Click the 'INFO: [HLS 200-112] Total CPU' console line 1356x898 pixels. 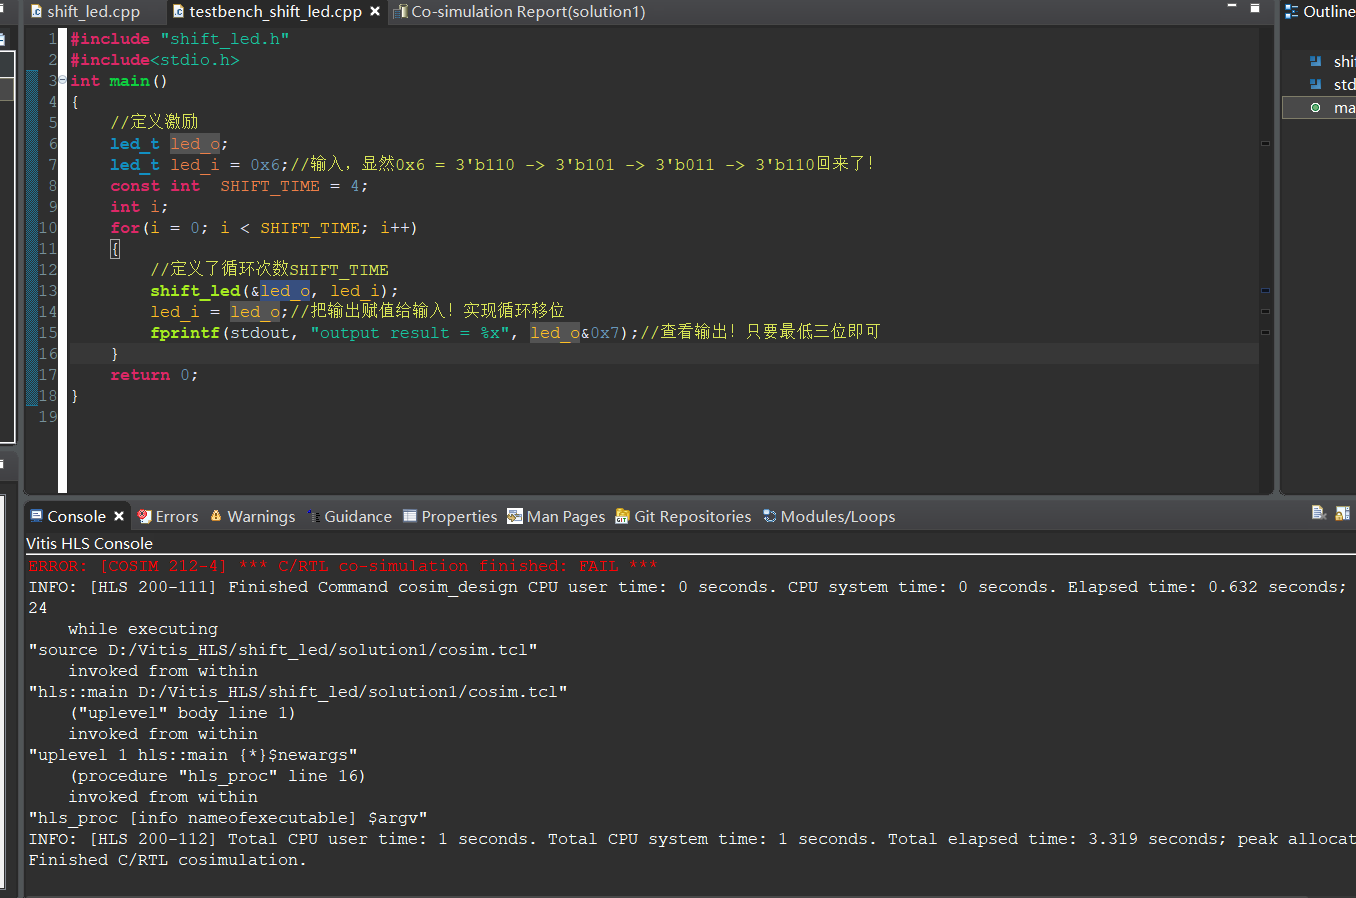[x=690, y=839]
